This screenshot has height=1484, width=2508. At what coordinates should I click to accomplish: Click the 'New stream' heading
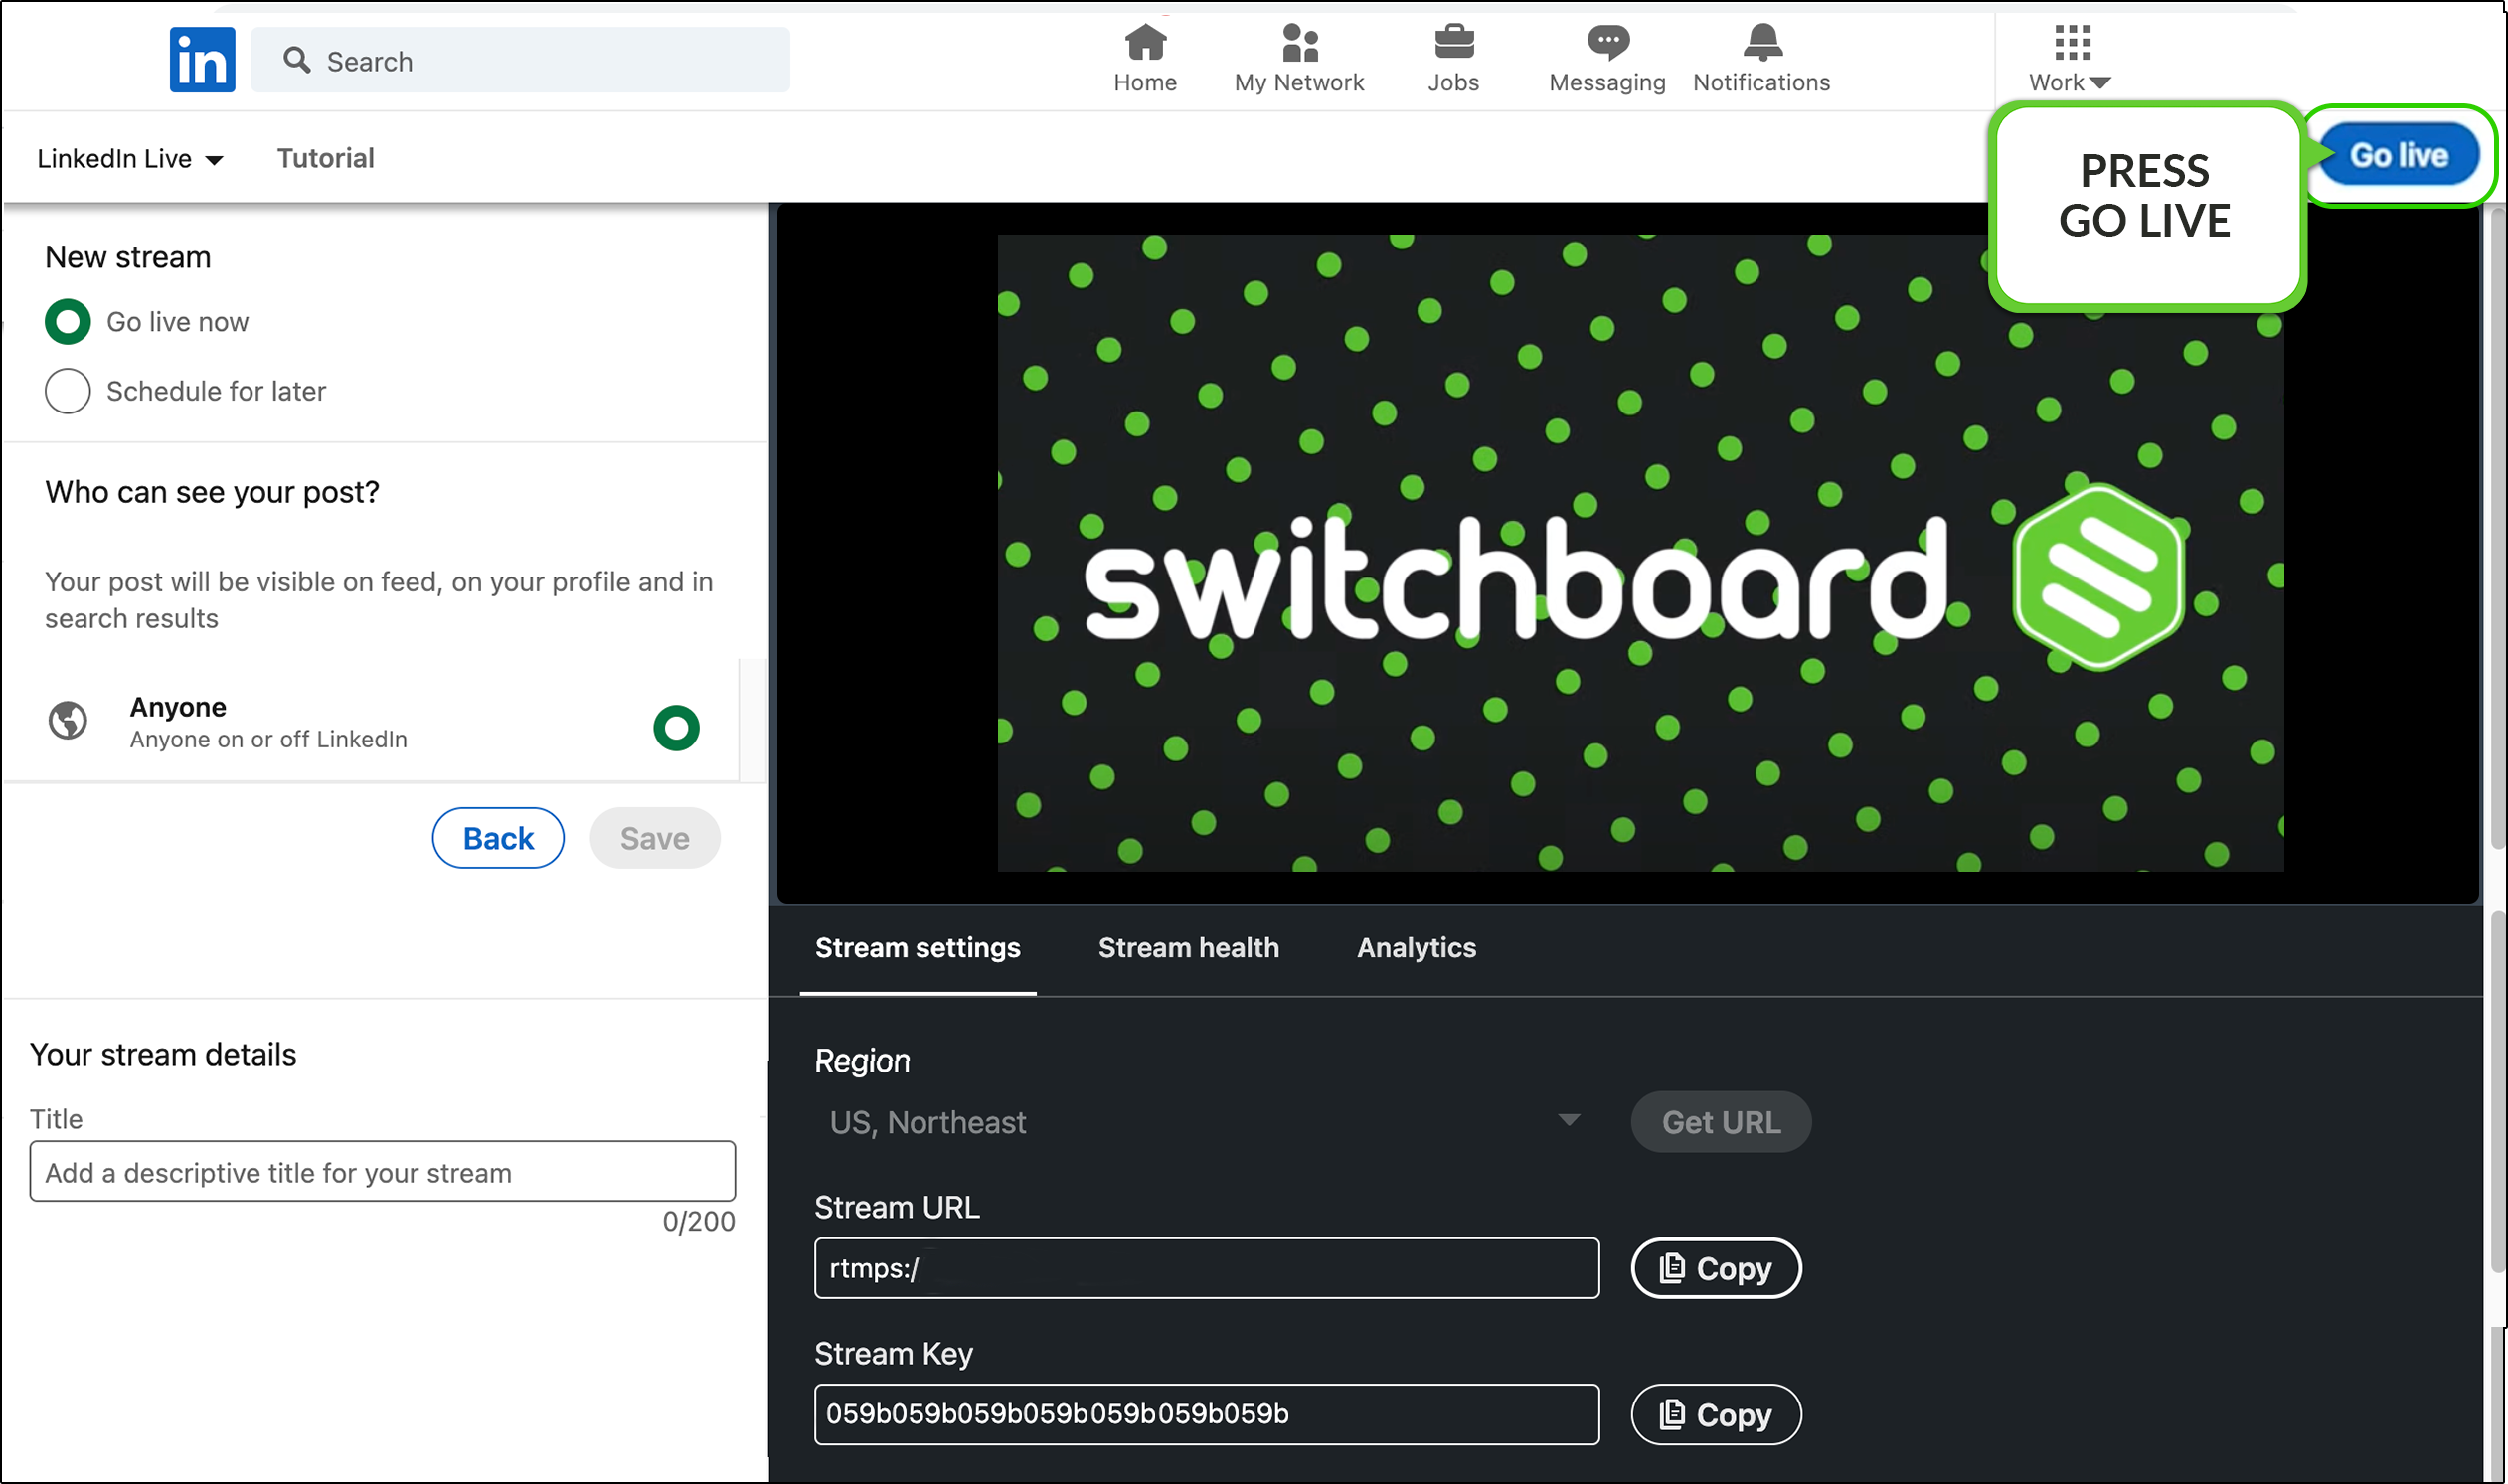[128, 258]
